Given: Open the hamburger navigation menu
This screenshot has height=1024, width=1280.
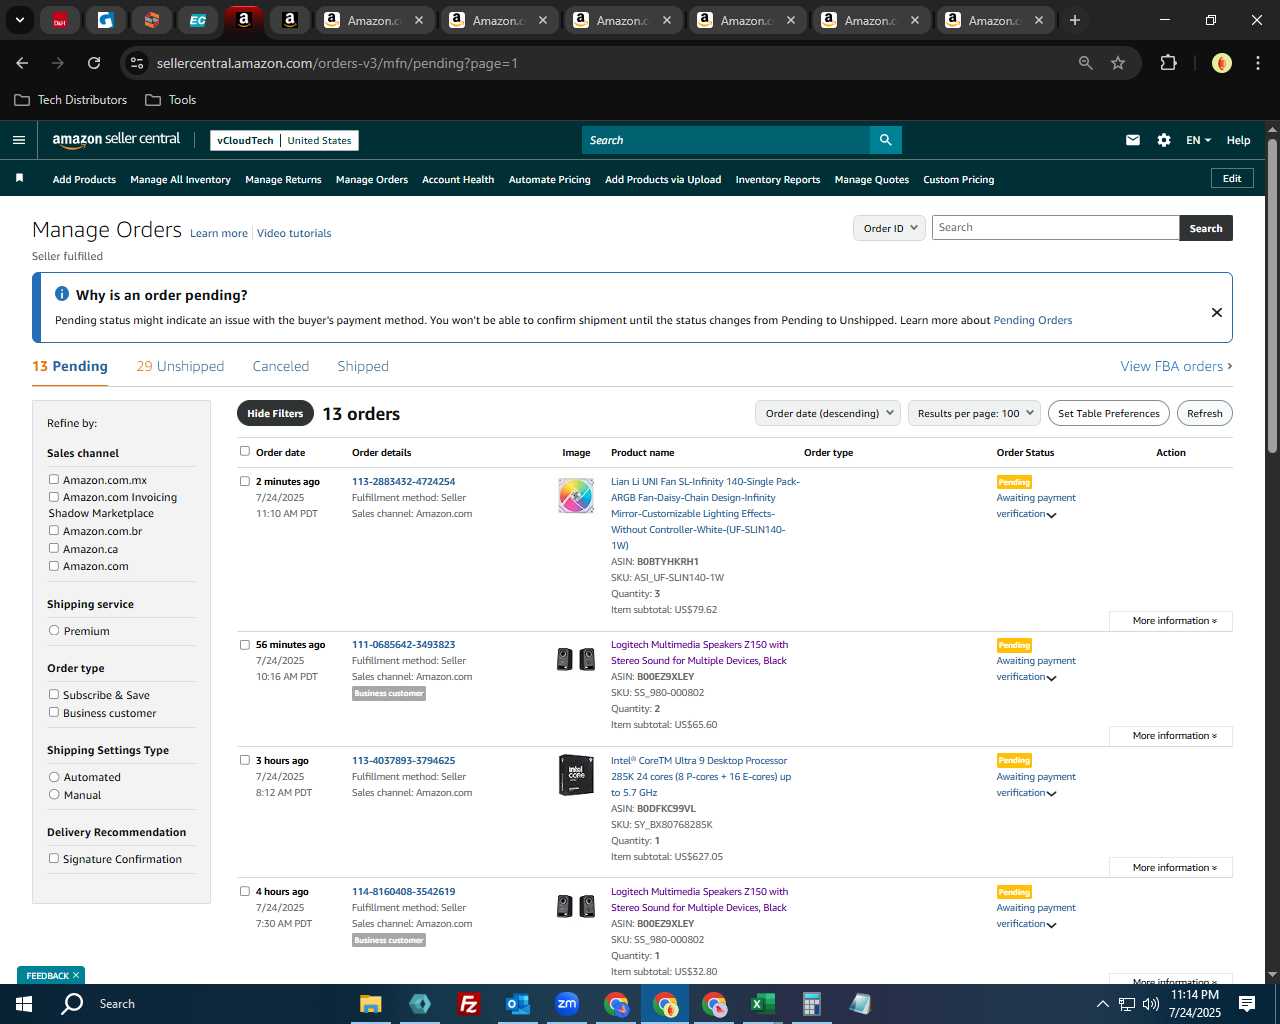Looking at the screenshot, I should pos(19,140).
